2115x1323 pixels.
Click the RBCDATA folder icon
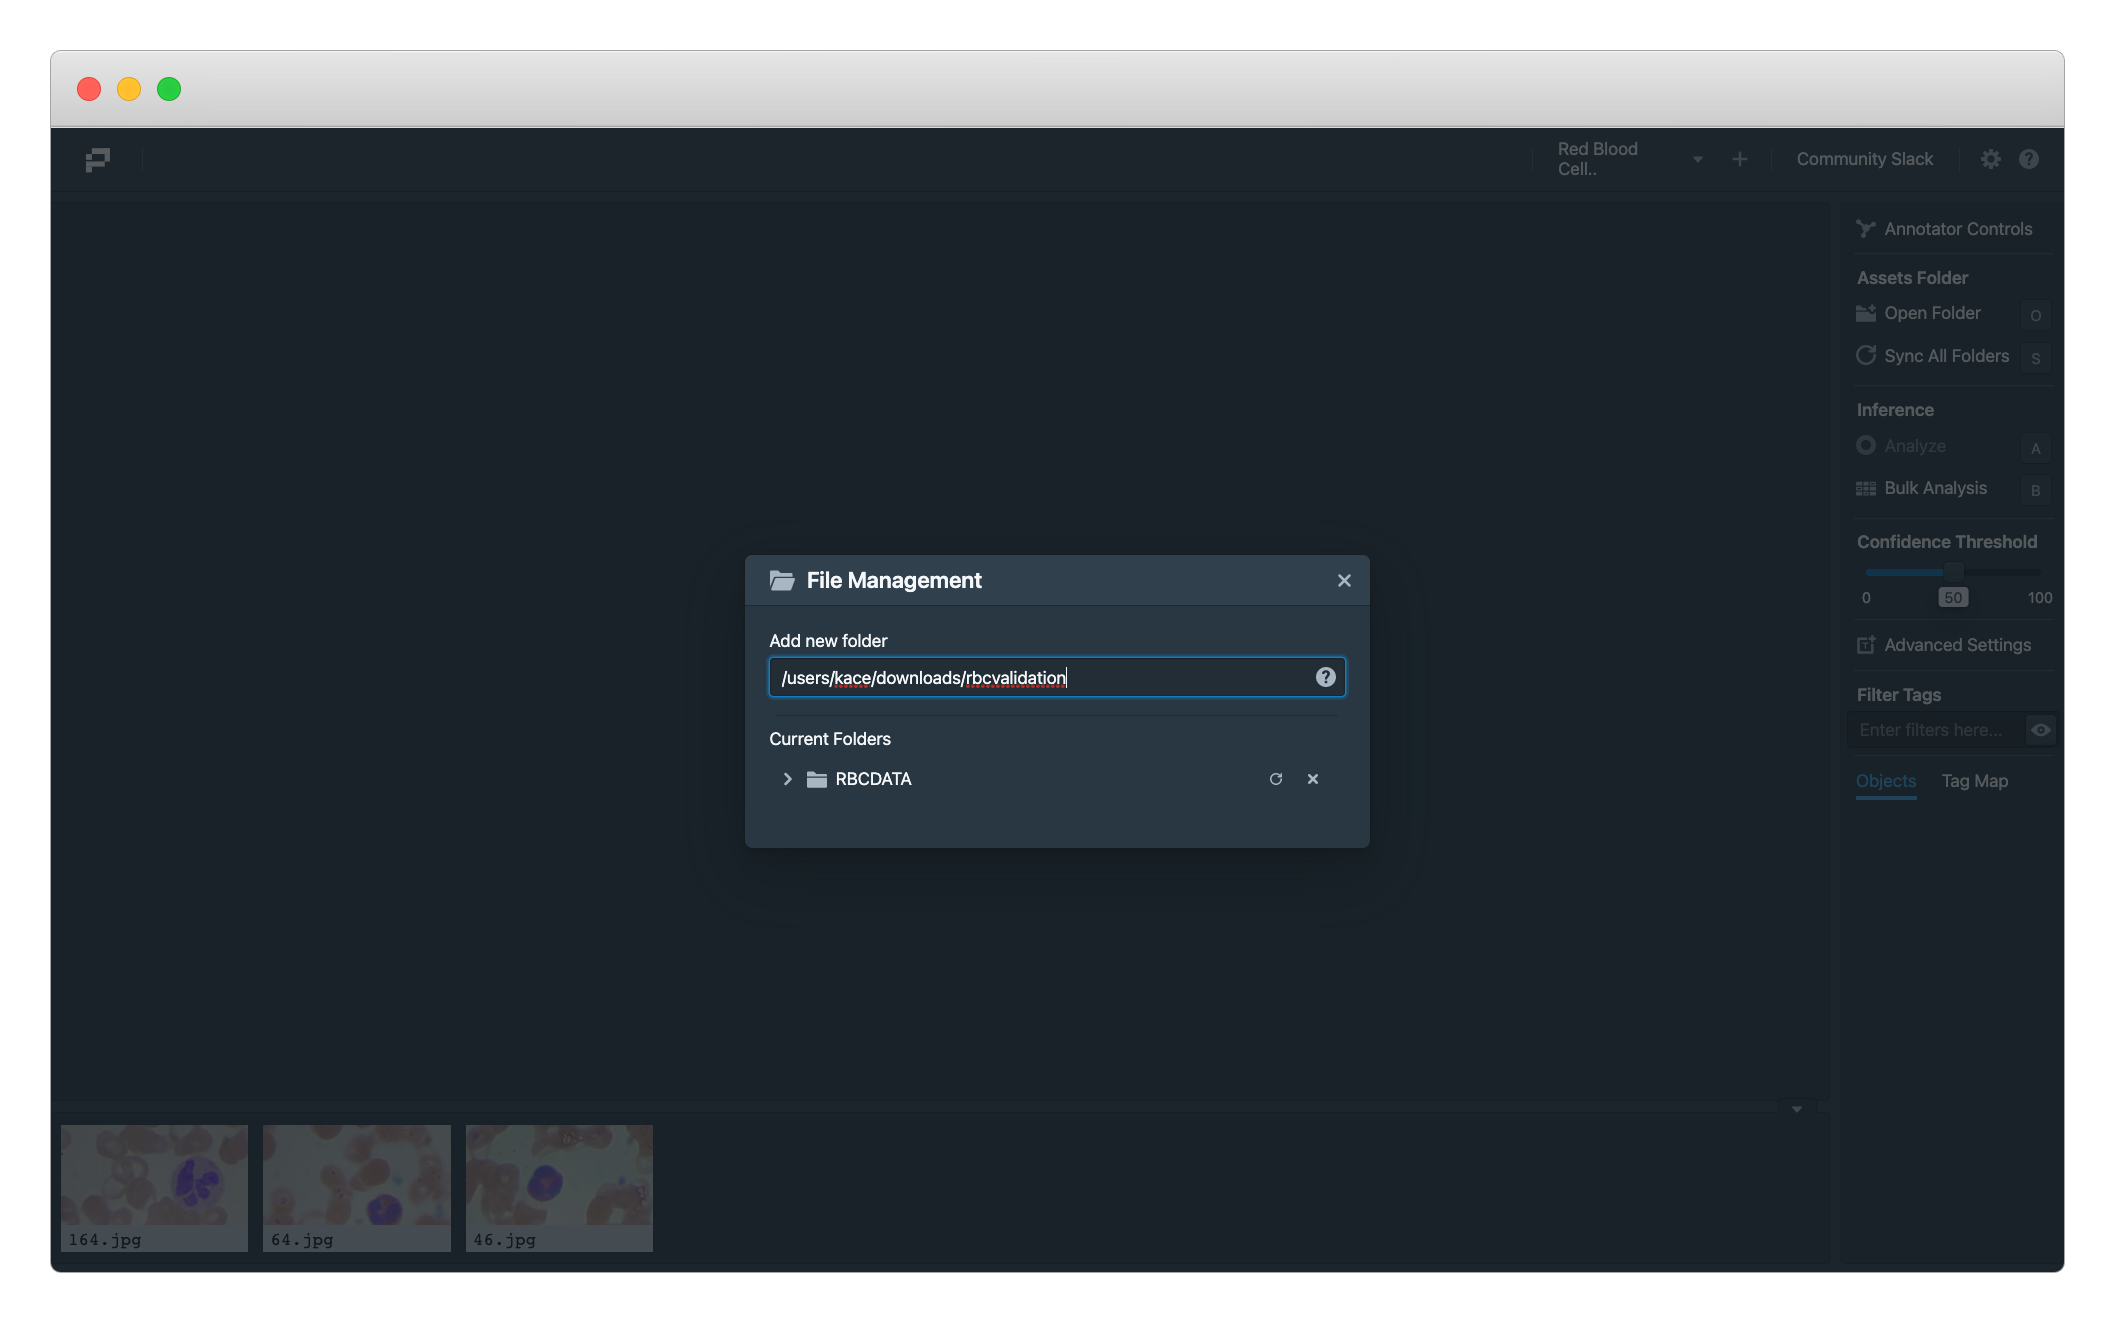click(817, 779)
